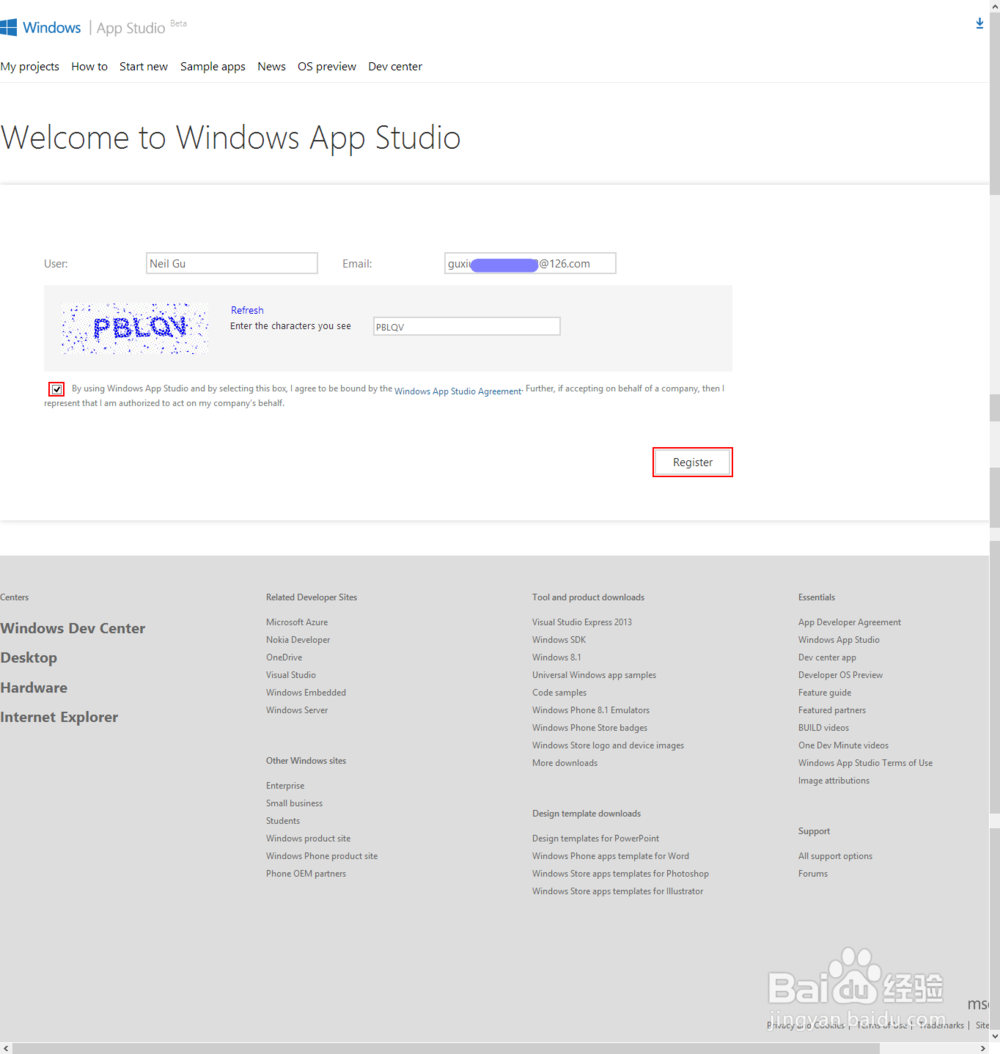Open Windows Phone Store badges link
The image size is (1000, 1054).
coord(589,728)
